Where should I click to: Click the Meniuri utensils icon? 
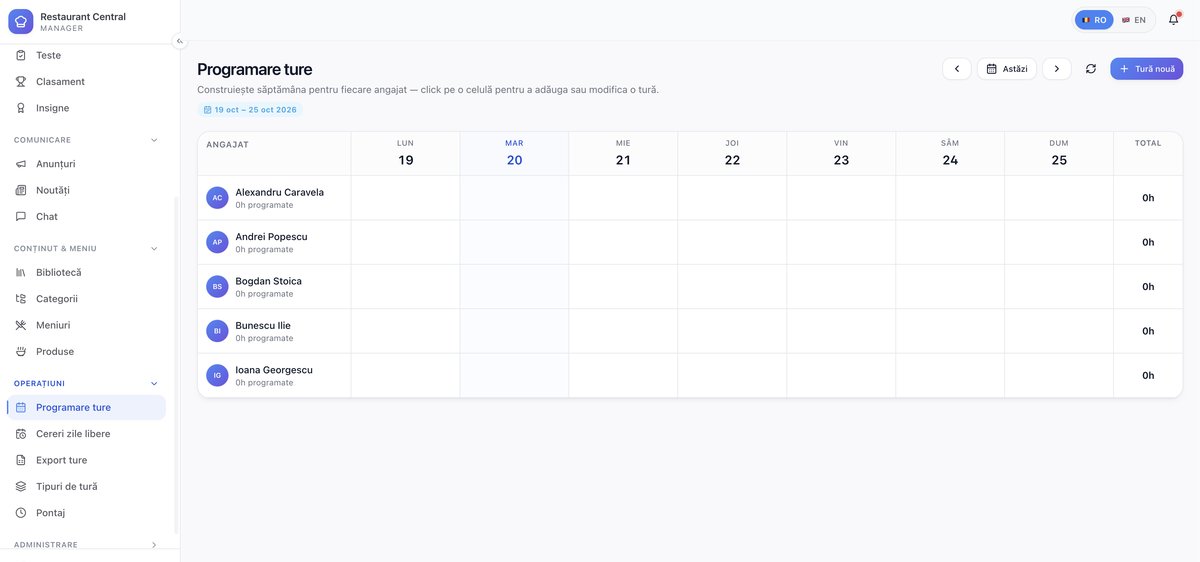pos(21,325)
